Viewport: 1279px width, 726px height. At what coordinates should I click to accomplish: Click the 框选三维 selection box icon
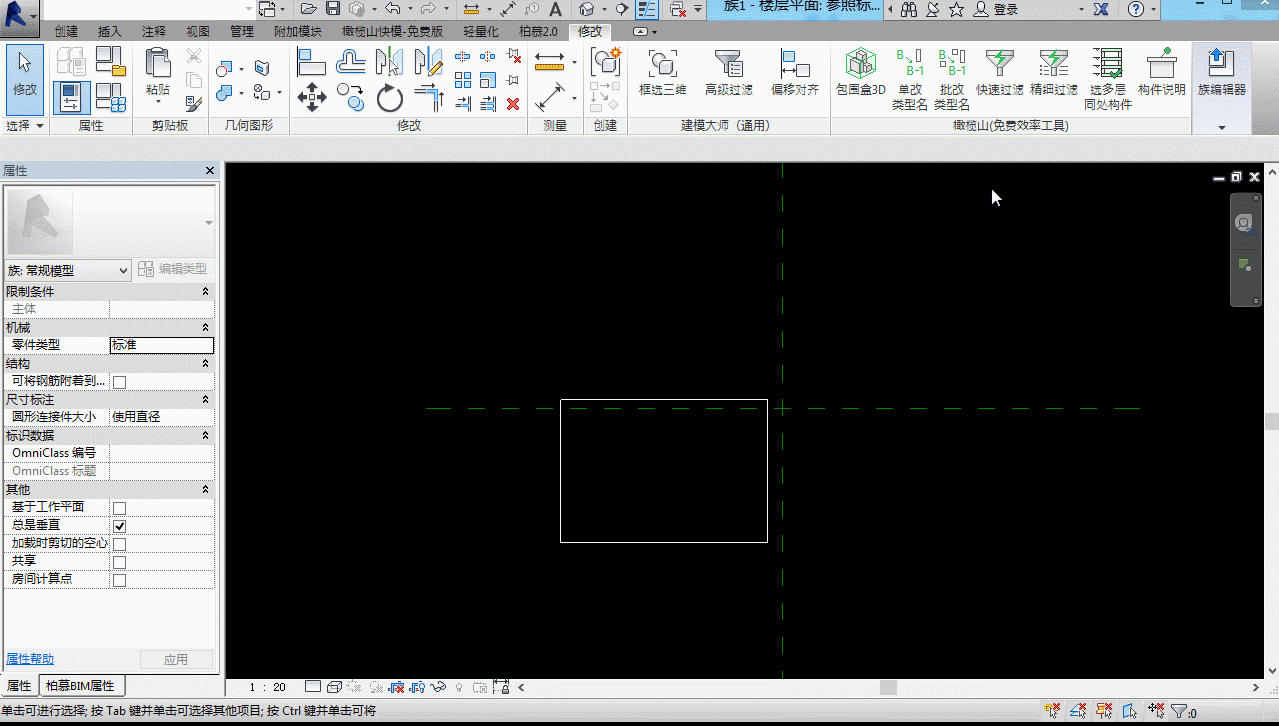point(662,72)
